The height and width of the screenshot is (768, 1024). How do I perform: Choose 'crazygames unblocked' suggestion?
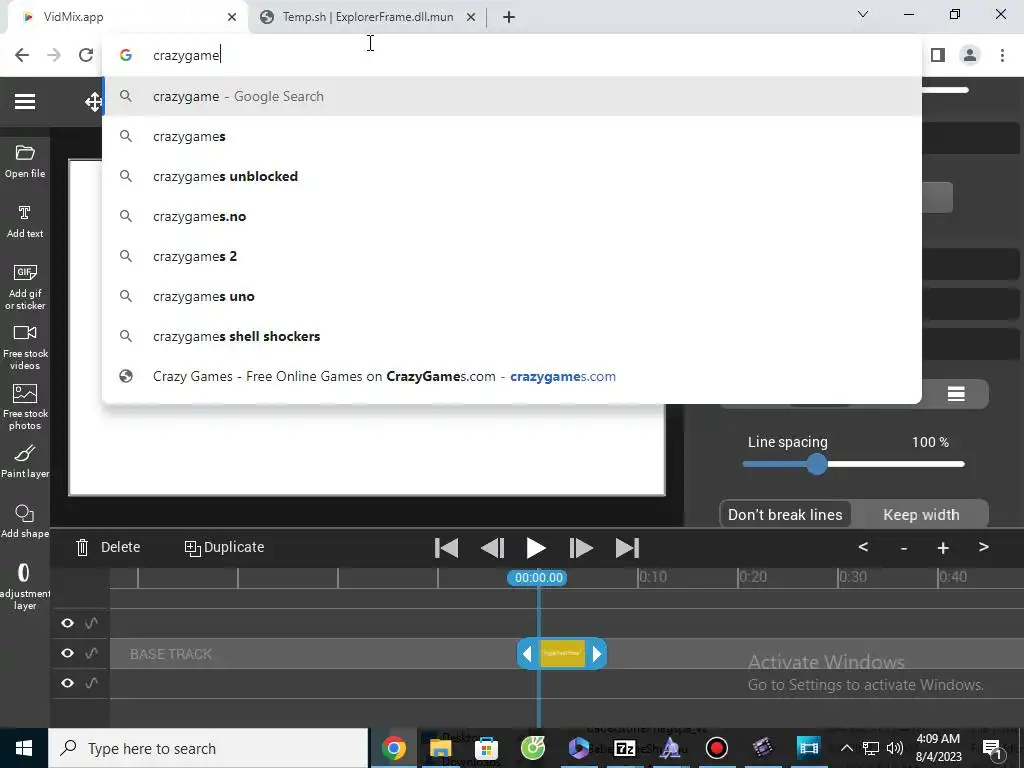(x=512, y=176)
